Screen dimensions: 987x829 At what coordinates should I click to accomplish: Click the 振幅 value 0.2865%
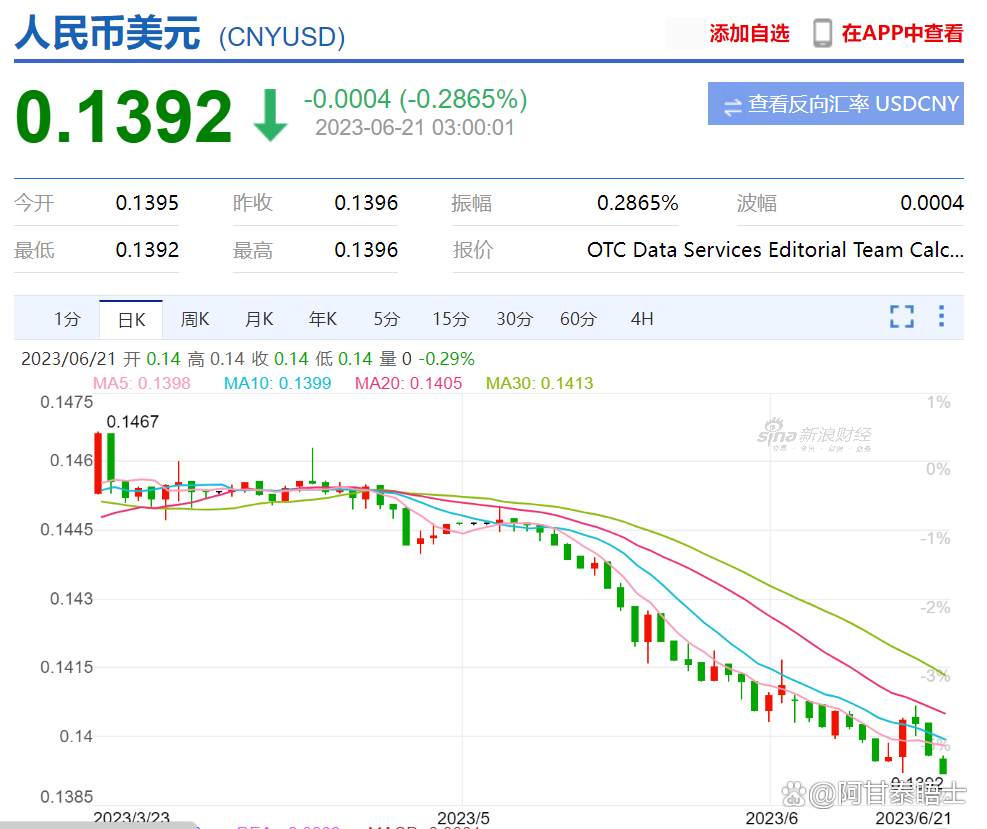click(638, 203)
